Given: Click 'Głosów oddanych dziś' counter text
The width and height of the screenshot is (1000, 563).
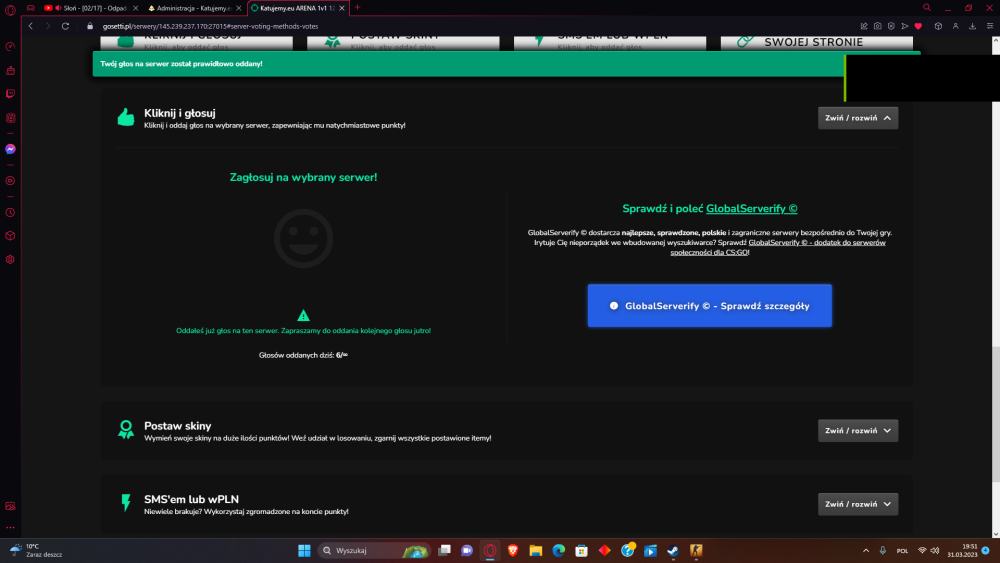Looking at the screenshot, I should 304,355.
